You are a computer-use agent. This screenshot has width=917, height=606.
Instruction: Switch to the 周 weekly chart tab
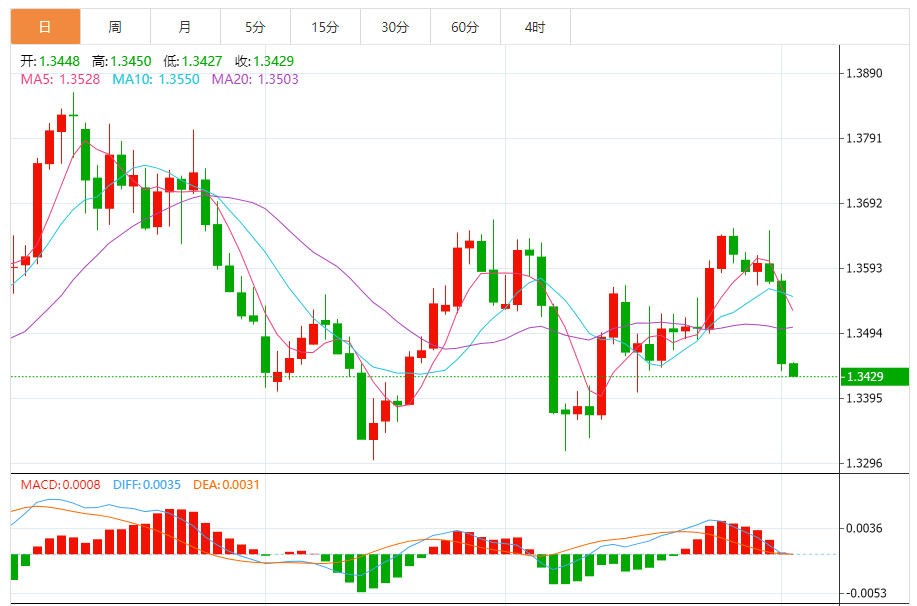[115, 27]
